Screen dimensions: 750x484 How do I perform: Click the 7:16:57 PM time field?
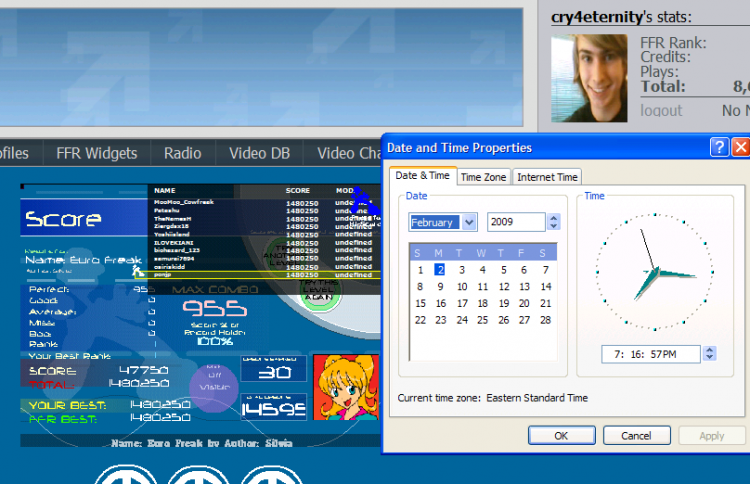coord(651,354)
